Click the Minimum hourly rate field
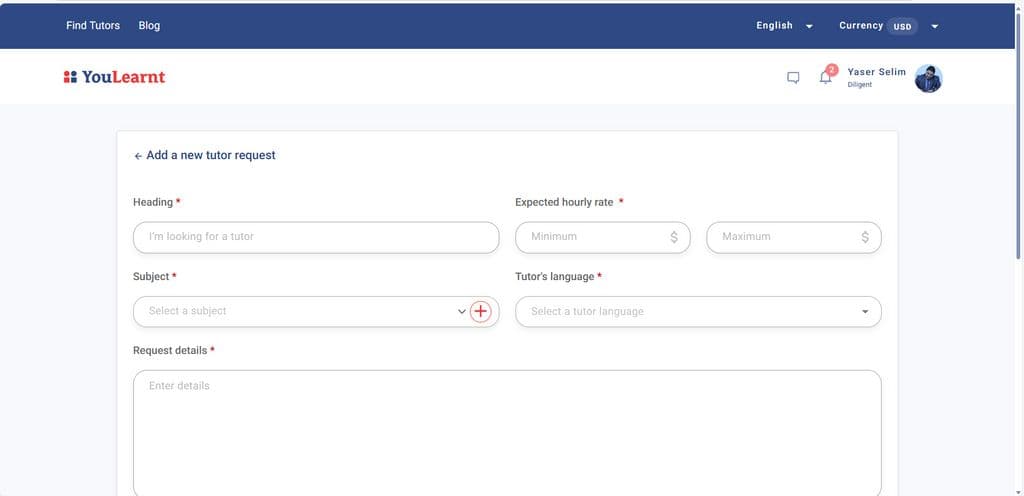 tap(603, 238)
